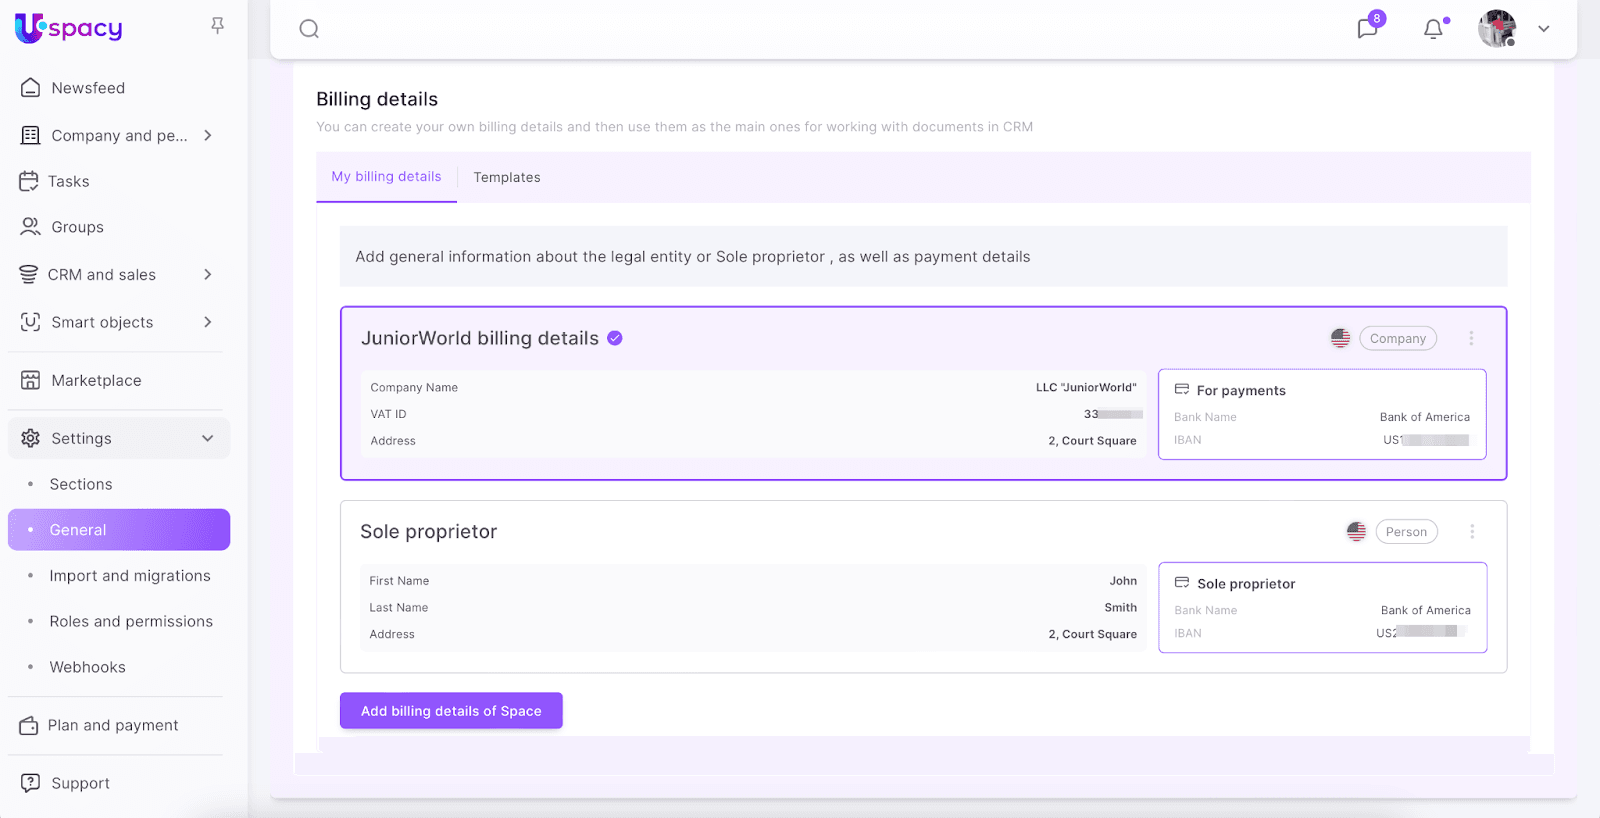Open Roles and permissions settings
Screen dimensions: 1600x818
pyautogui.click(x=131, y=622)
